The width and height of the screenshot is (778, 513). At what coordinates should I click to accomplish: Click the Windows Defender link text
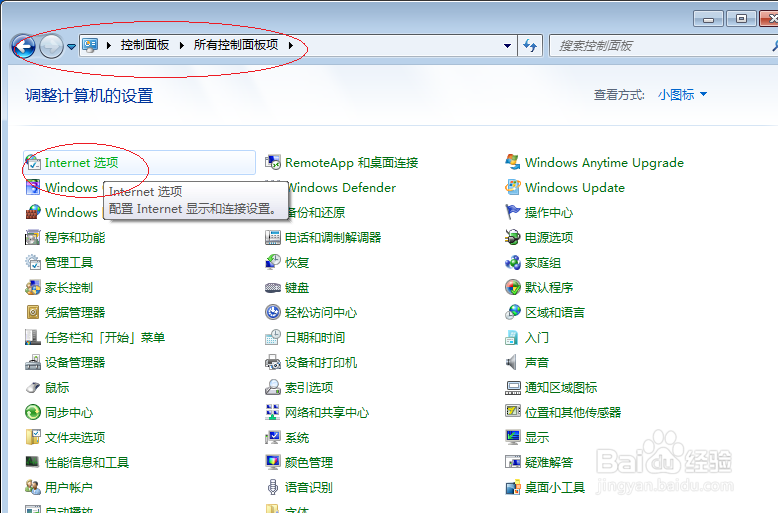pyautogui.click(x=342, y=188)
